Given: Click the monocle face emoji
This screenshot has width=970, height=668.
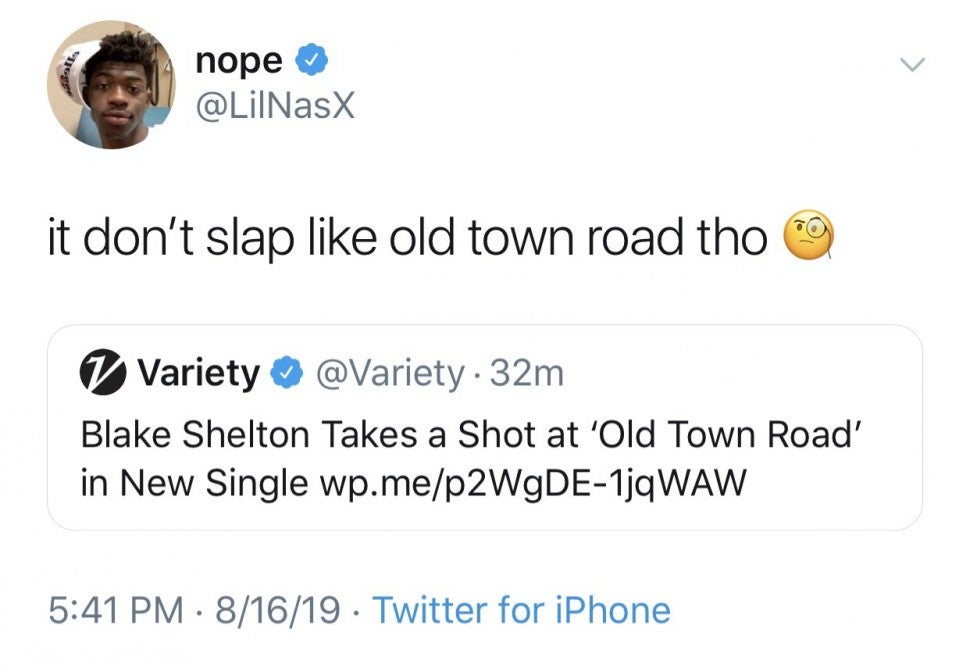Looking at the screenshot, I should click(810, 237).
